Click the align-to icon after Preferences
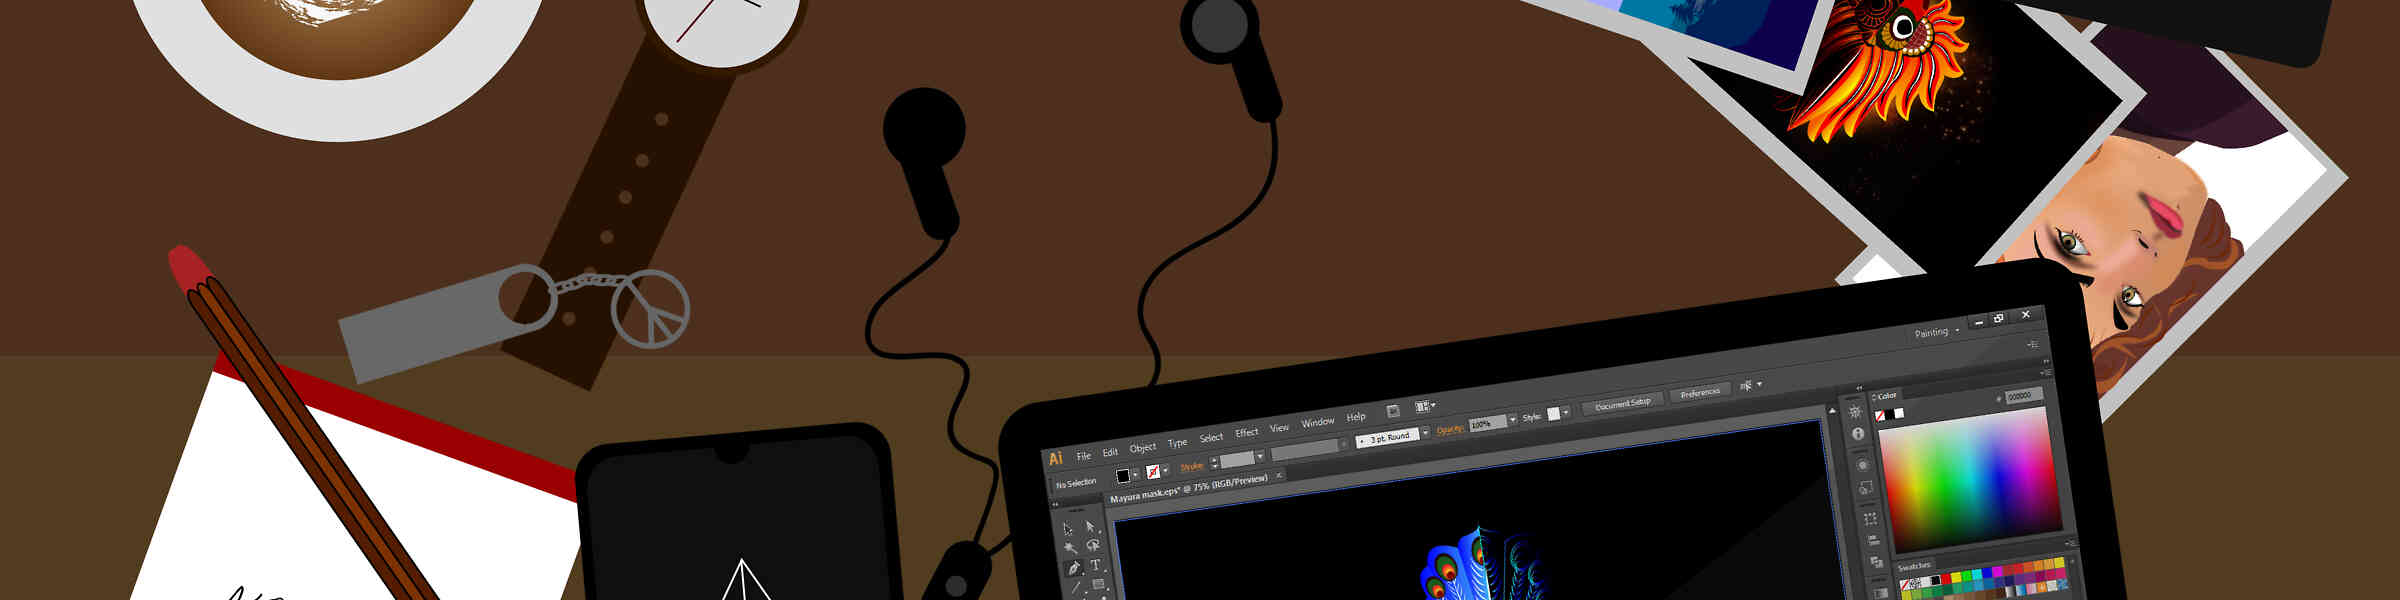 pyautogui.click(x=1746, y=385)
